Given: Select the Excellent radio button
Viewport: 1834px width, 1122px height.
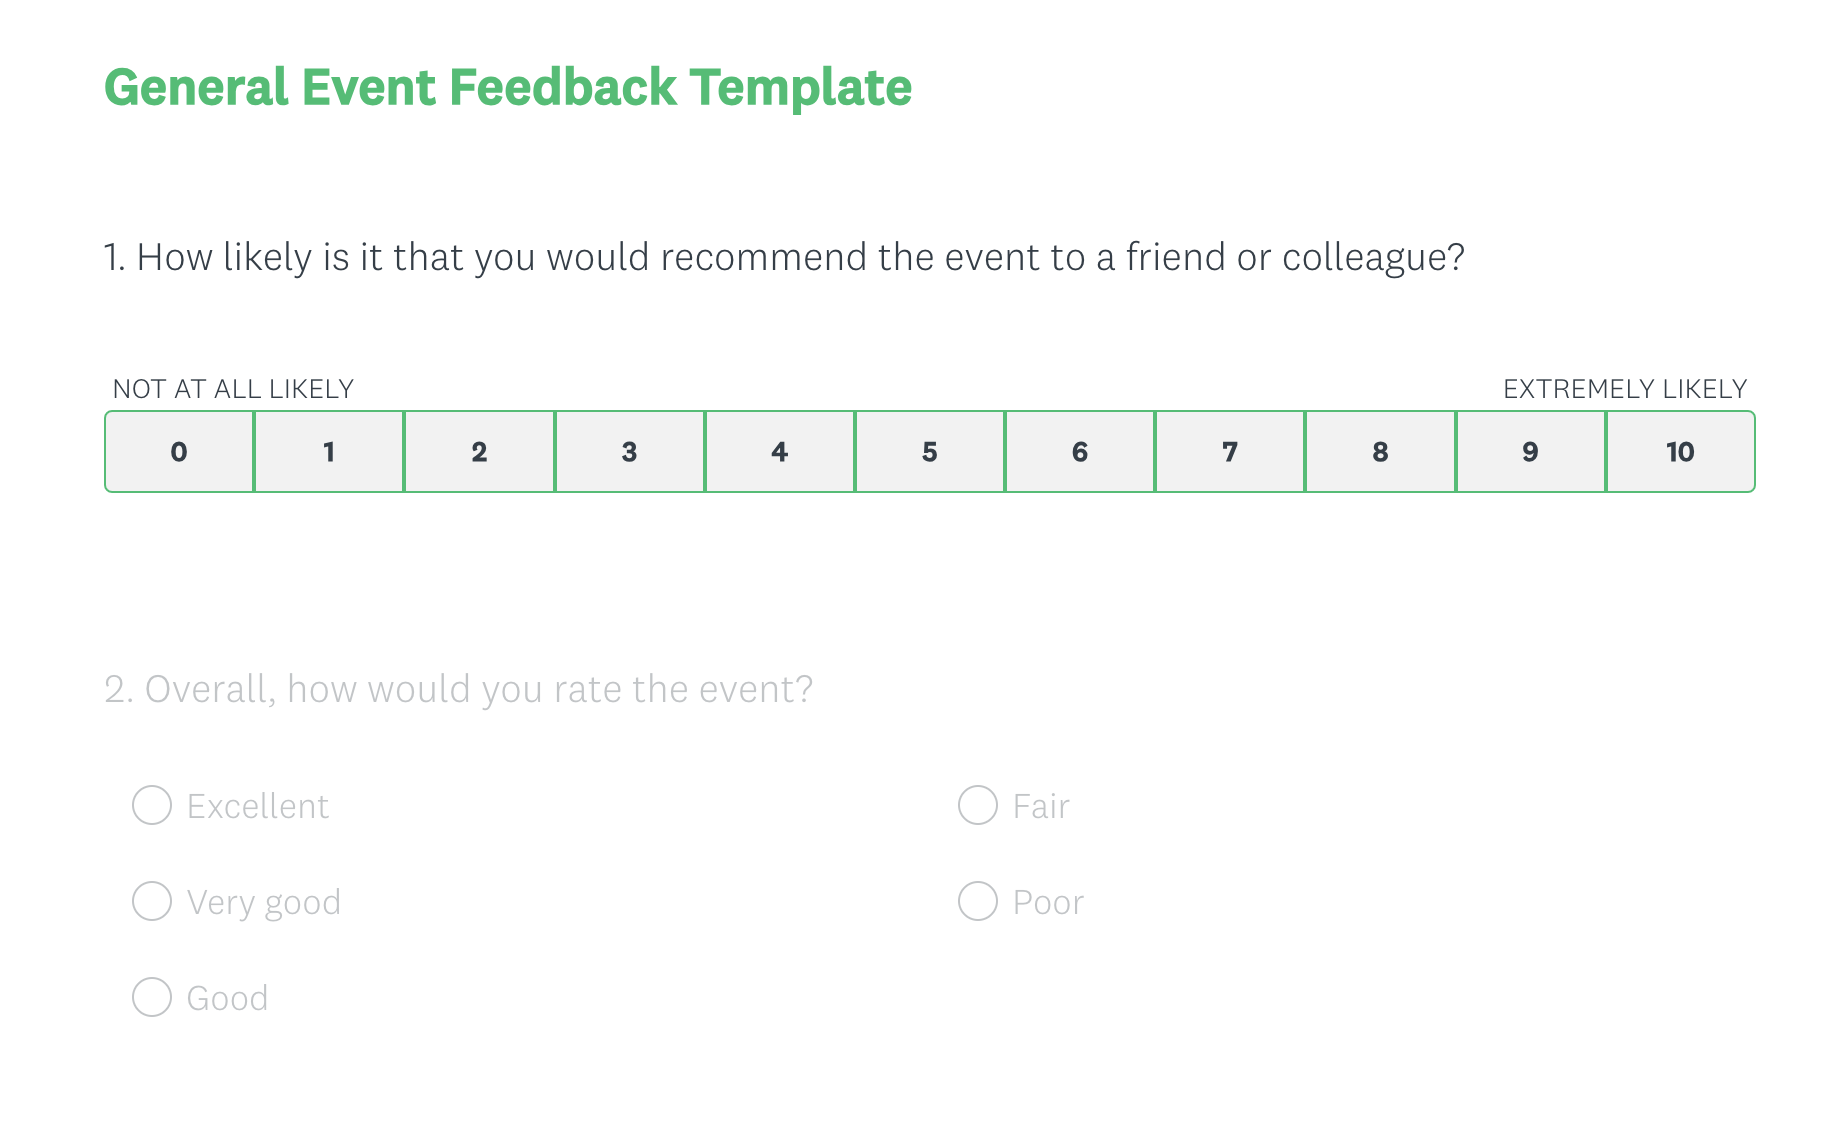Looking at the screenshot, I should [x=152, y=805].
